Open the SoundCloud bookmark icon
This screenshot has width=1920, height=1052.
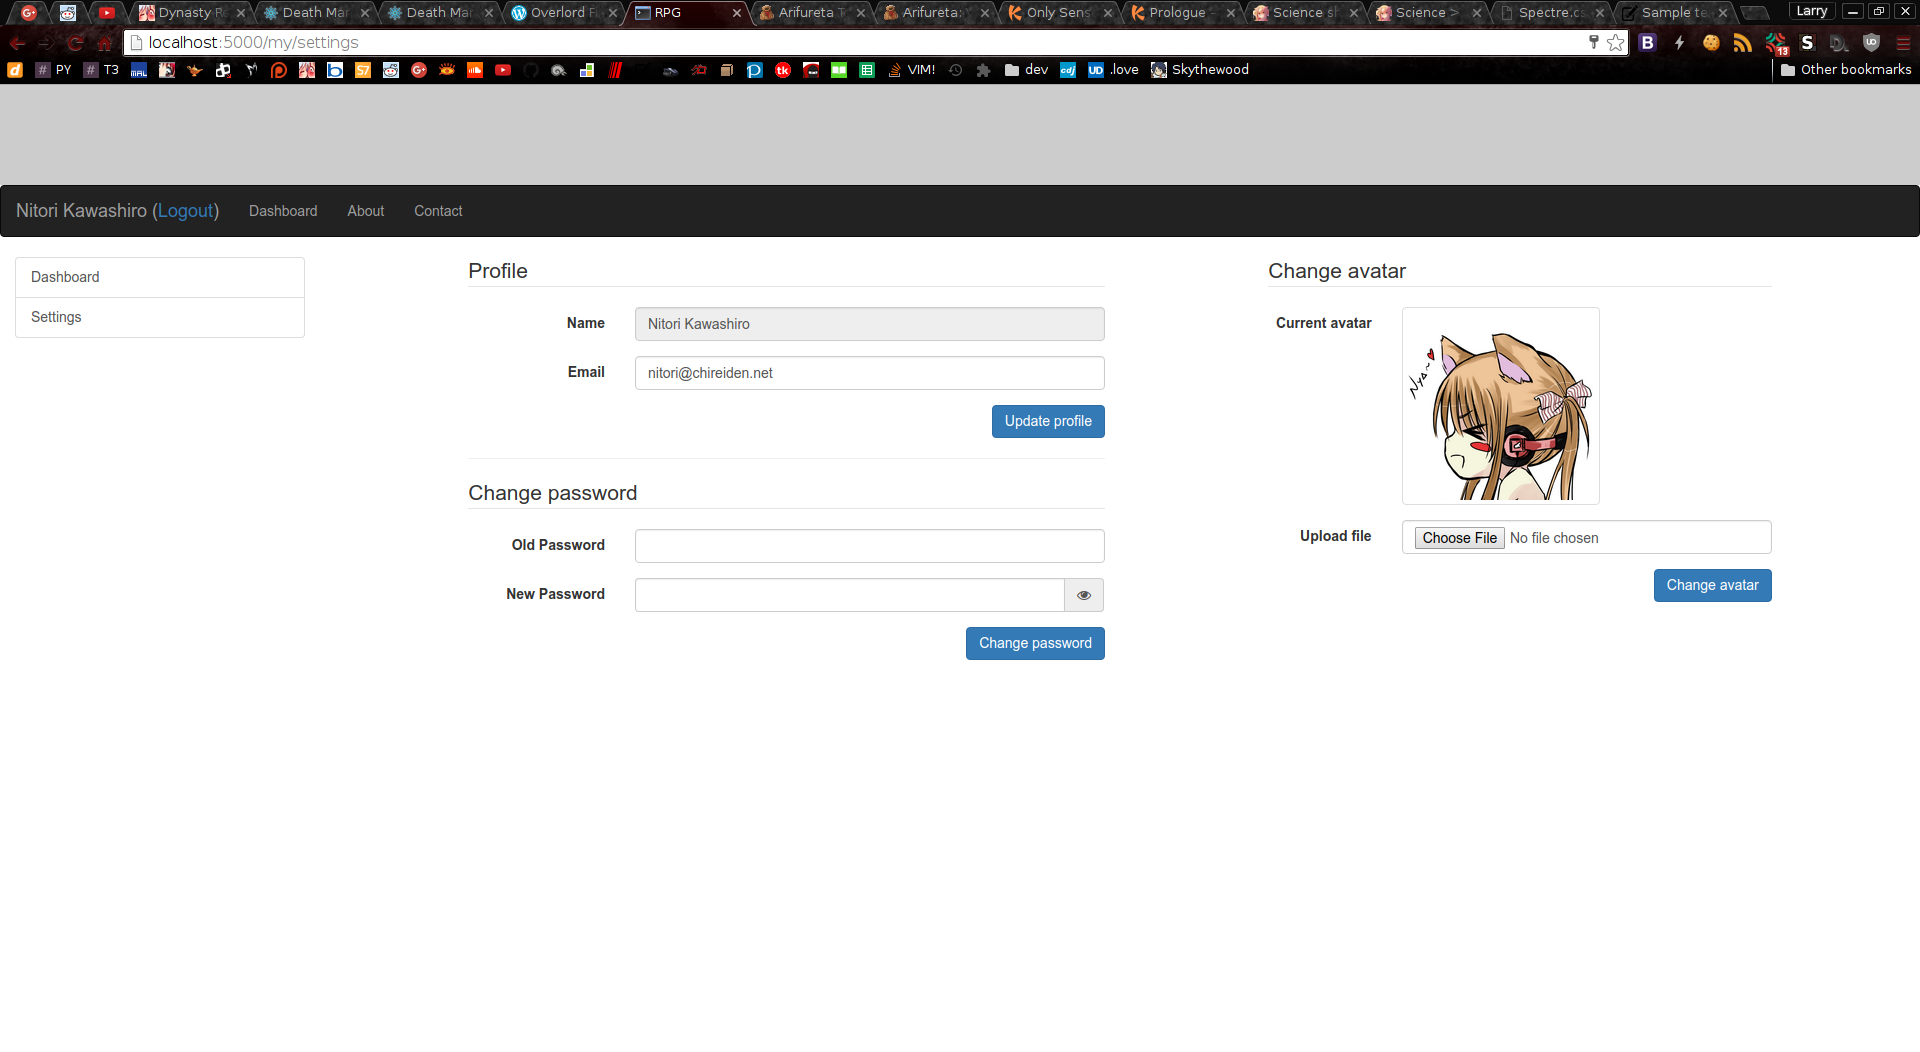pyautogui.click(x=475, y=70)
